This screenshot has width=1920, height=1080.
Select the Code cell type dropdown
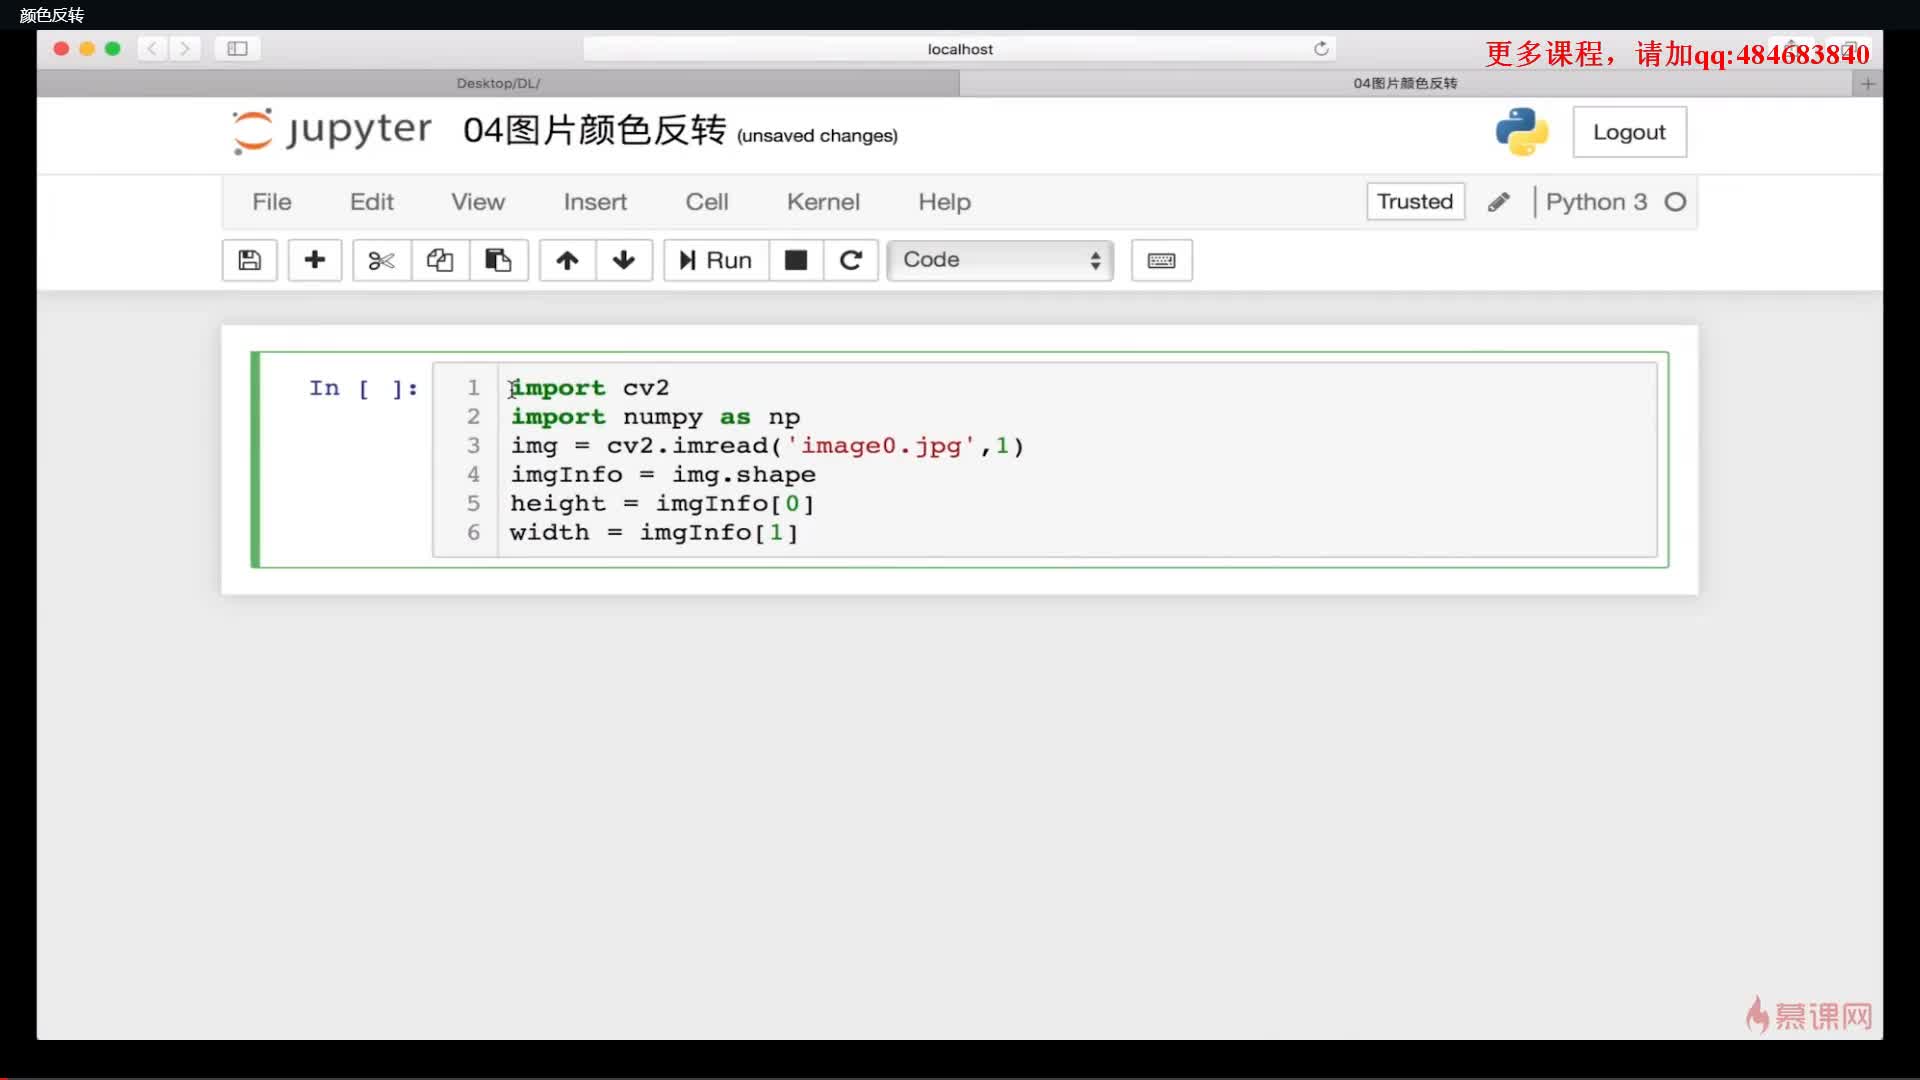tap(996, 260)
